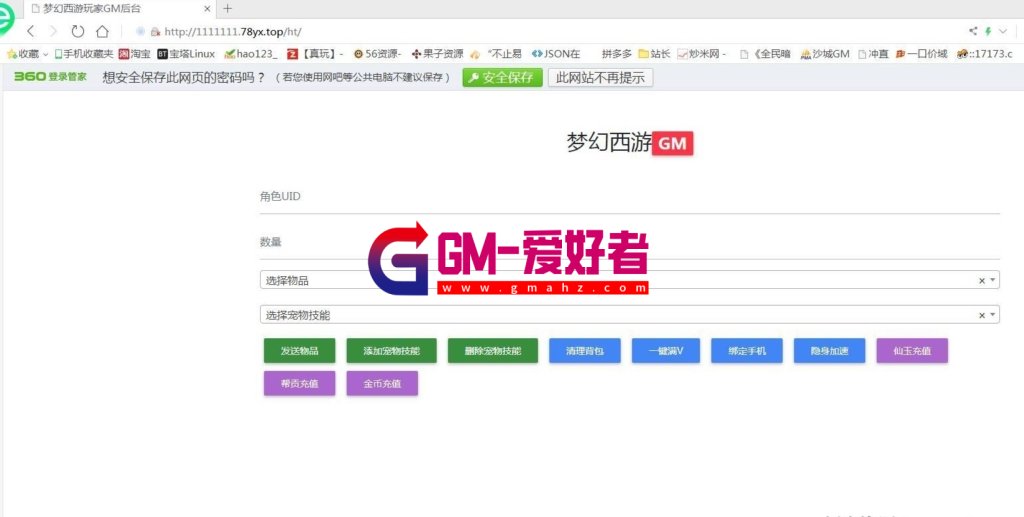
Task: Reload the page with the refresh icon
Action: tap(78, 31)
